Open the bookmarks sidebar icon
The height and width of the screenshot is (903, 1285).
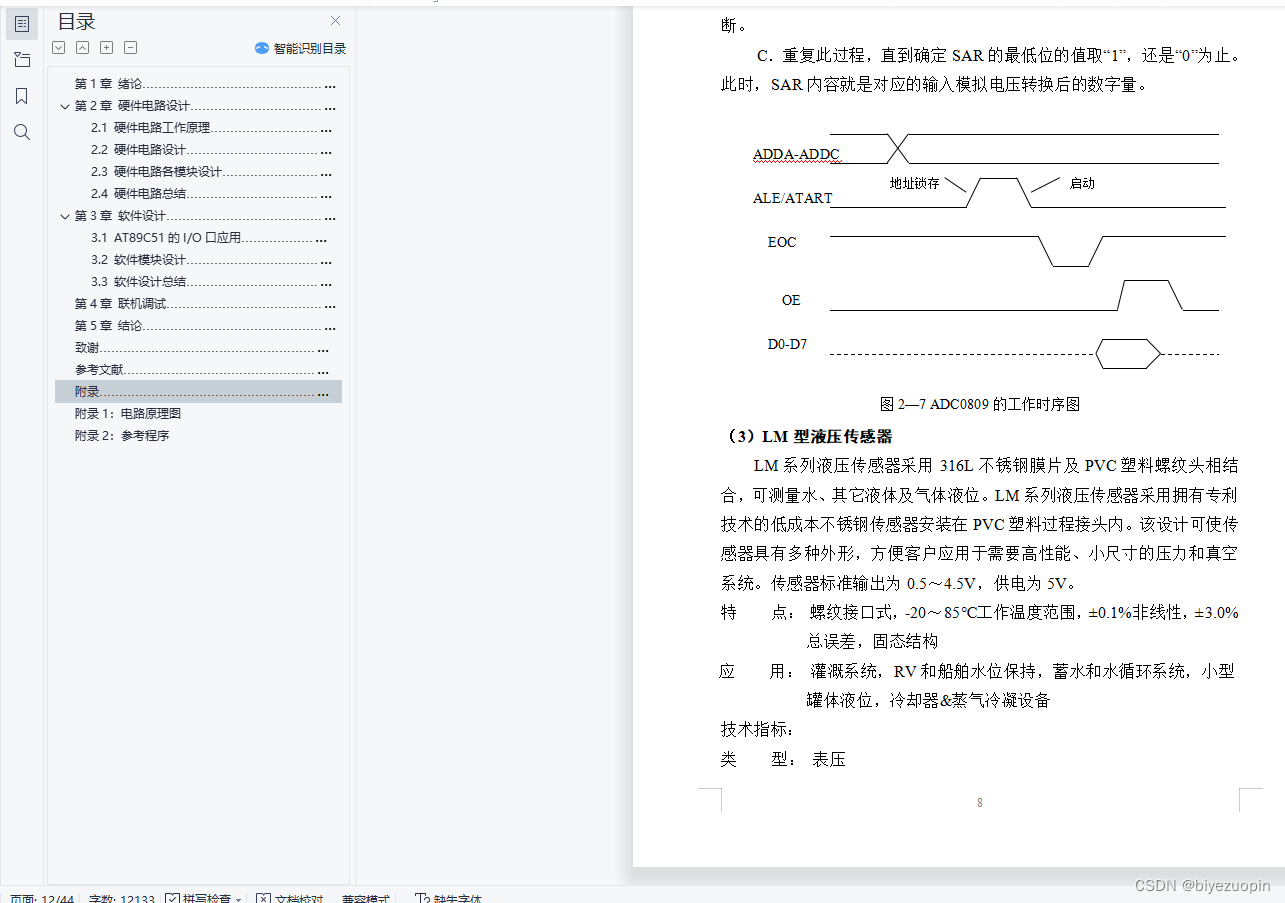coord(22,96)
